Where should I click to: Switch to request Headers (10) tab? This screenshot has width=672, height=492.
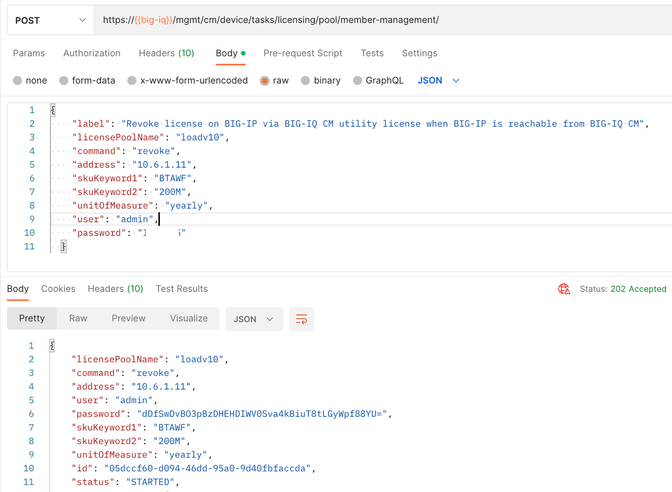[x=166, y=53]
